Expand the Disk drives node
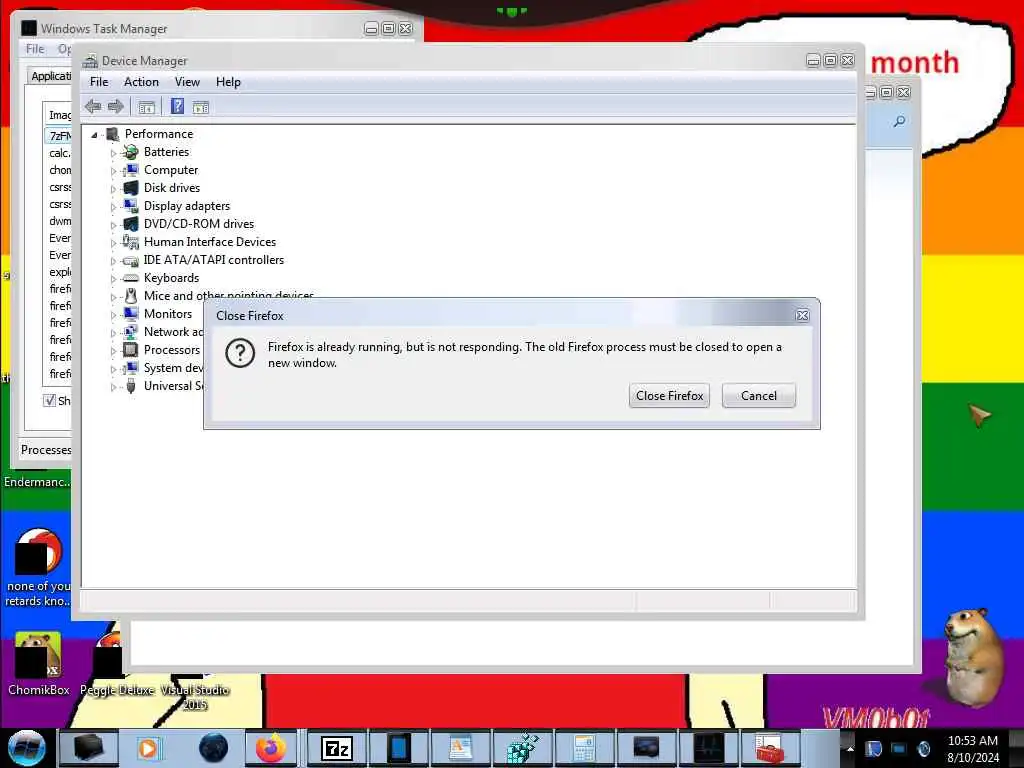Viewport: 1024px width, 768px height. pyautogui.click(x=113, y=189)
